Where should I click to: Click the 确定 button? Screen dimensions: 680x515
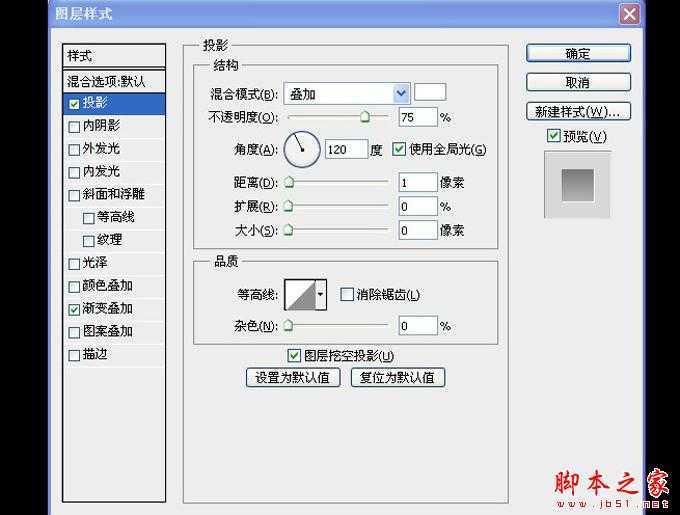click(578, 53)
